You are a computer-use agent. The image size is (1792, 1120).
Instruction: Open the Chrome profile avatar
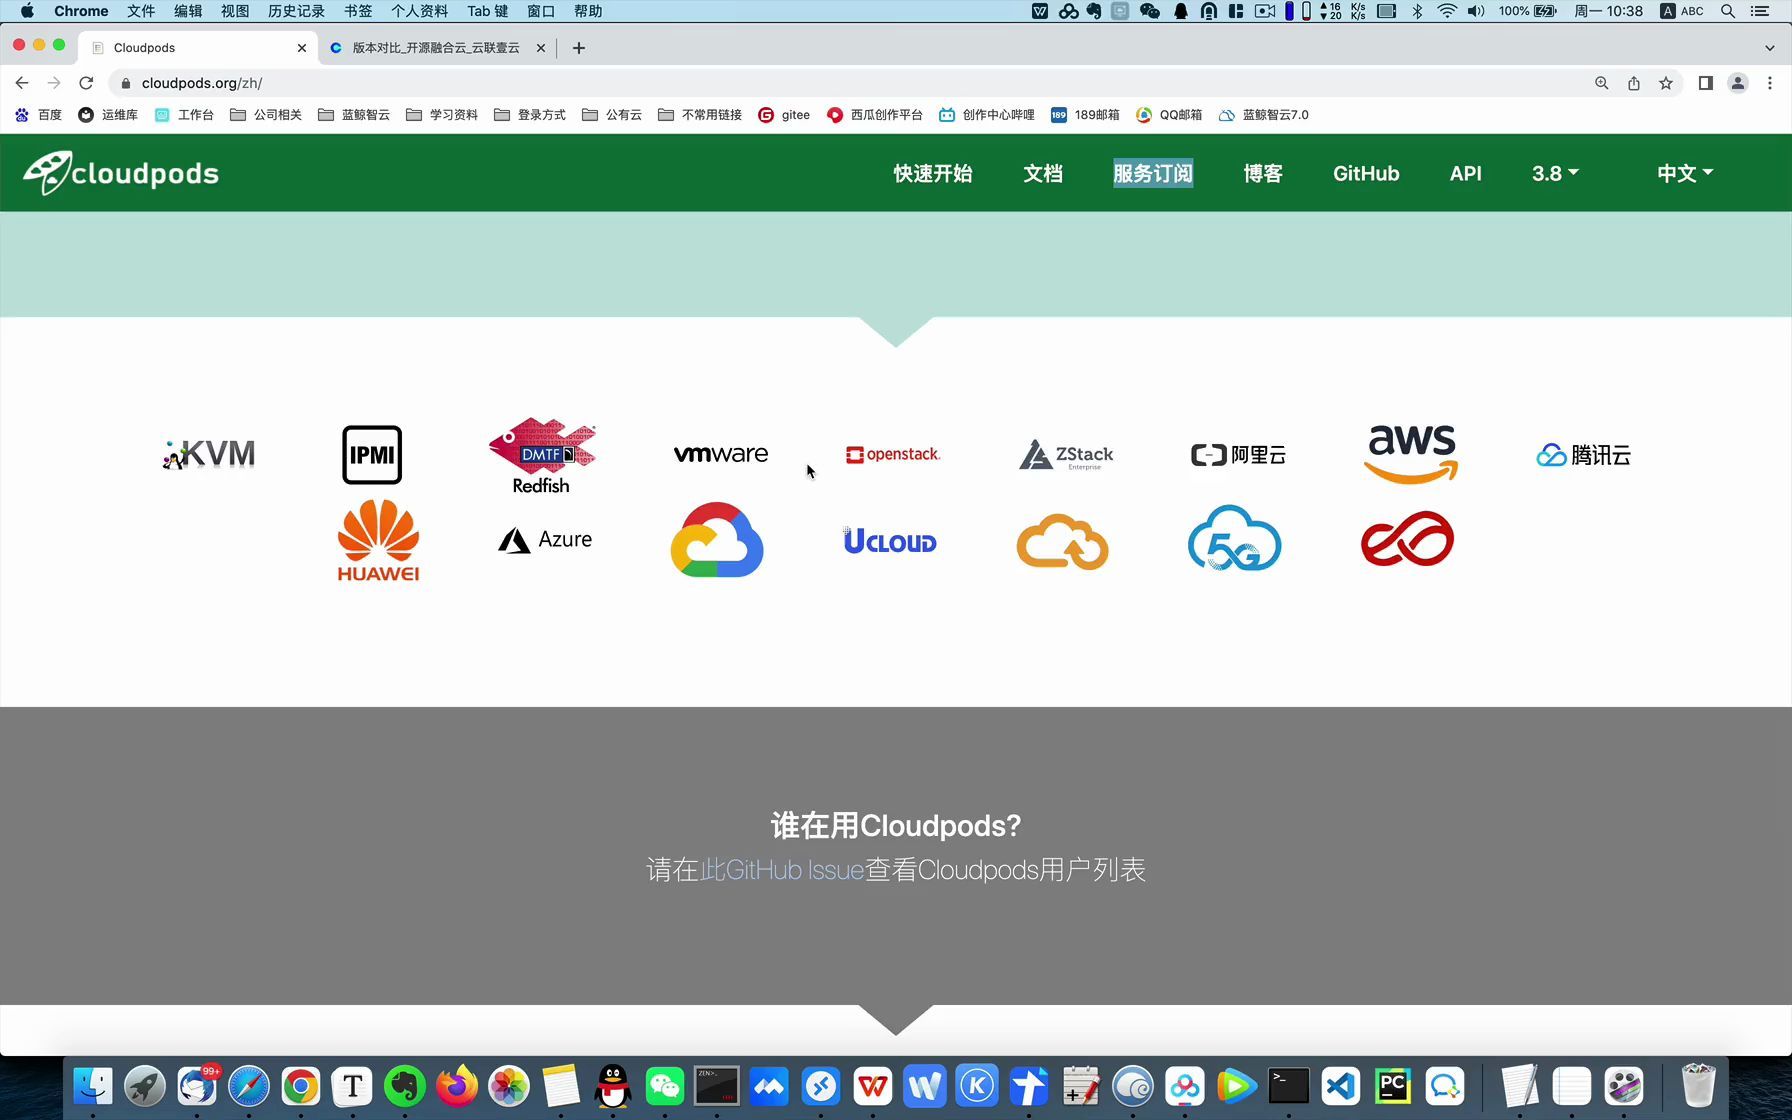click(1738, 83)
